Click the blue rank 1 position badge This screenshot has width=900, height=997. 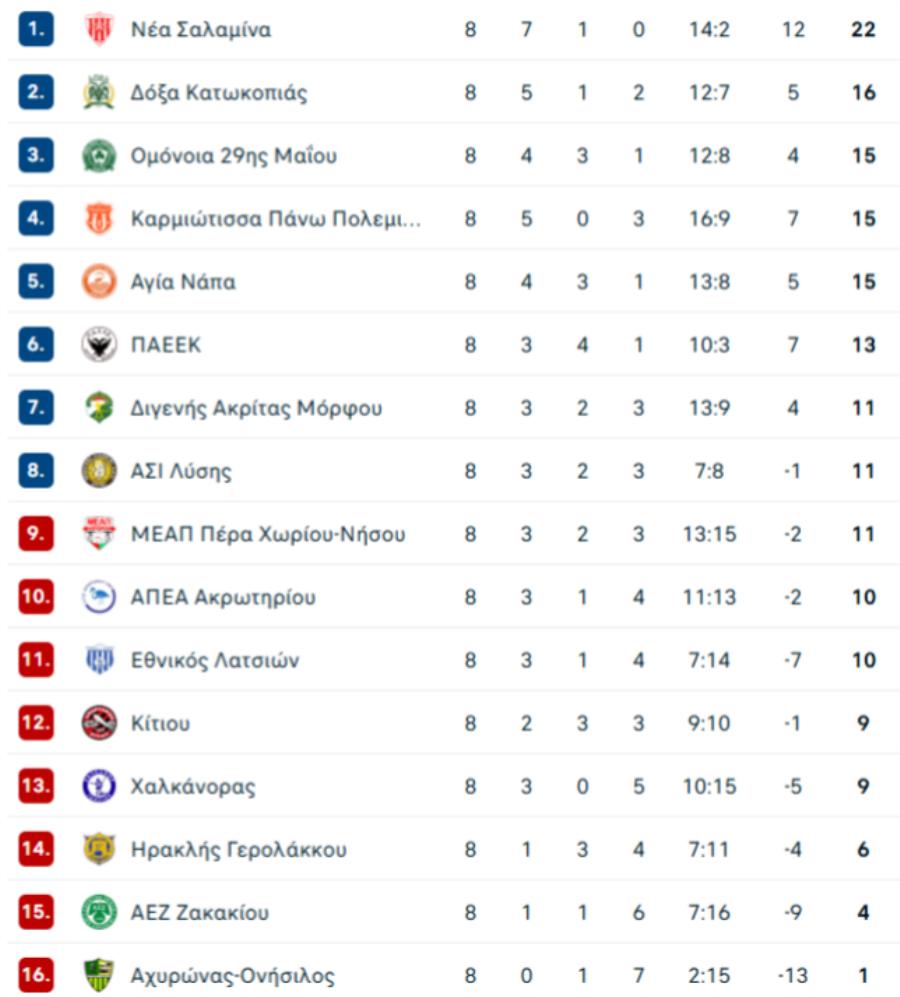[36, 30]
